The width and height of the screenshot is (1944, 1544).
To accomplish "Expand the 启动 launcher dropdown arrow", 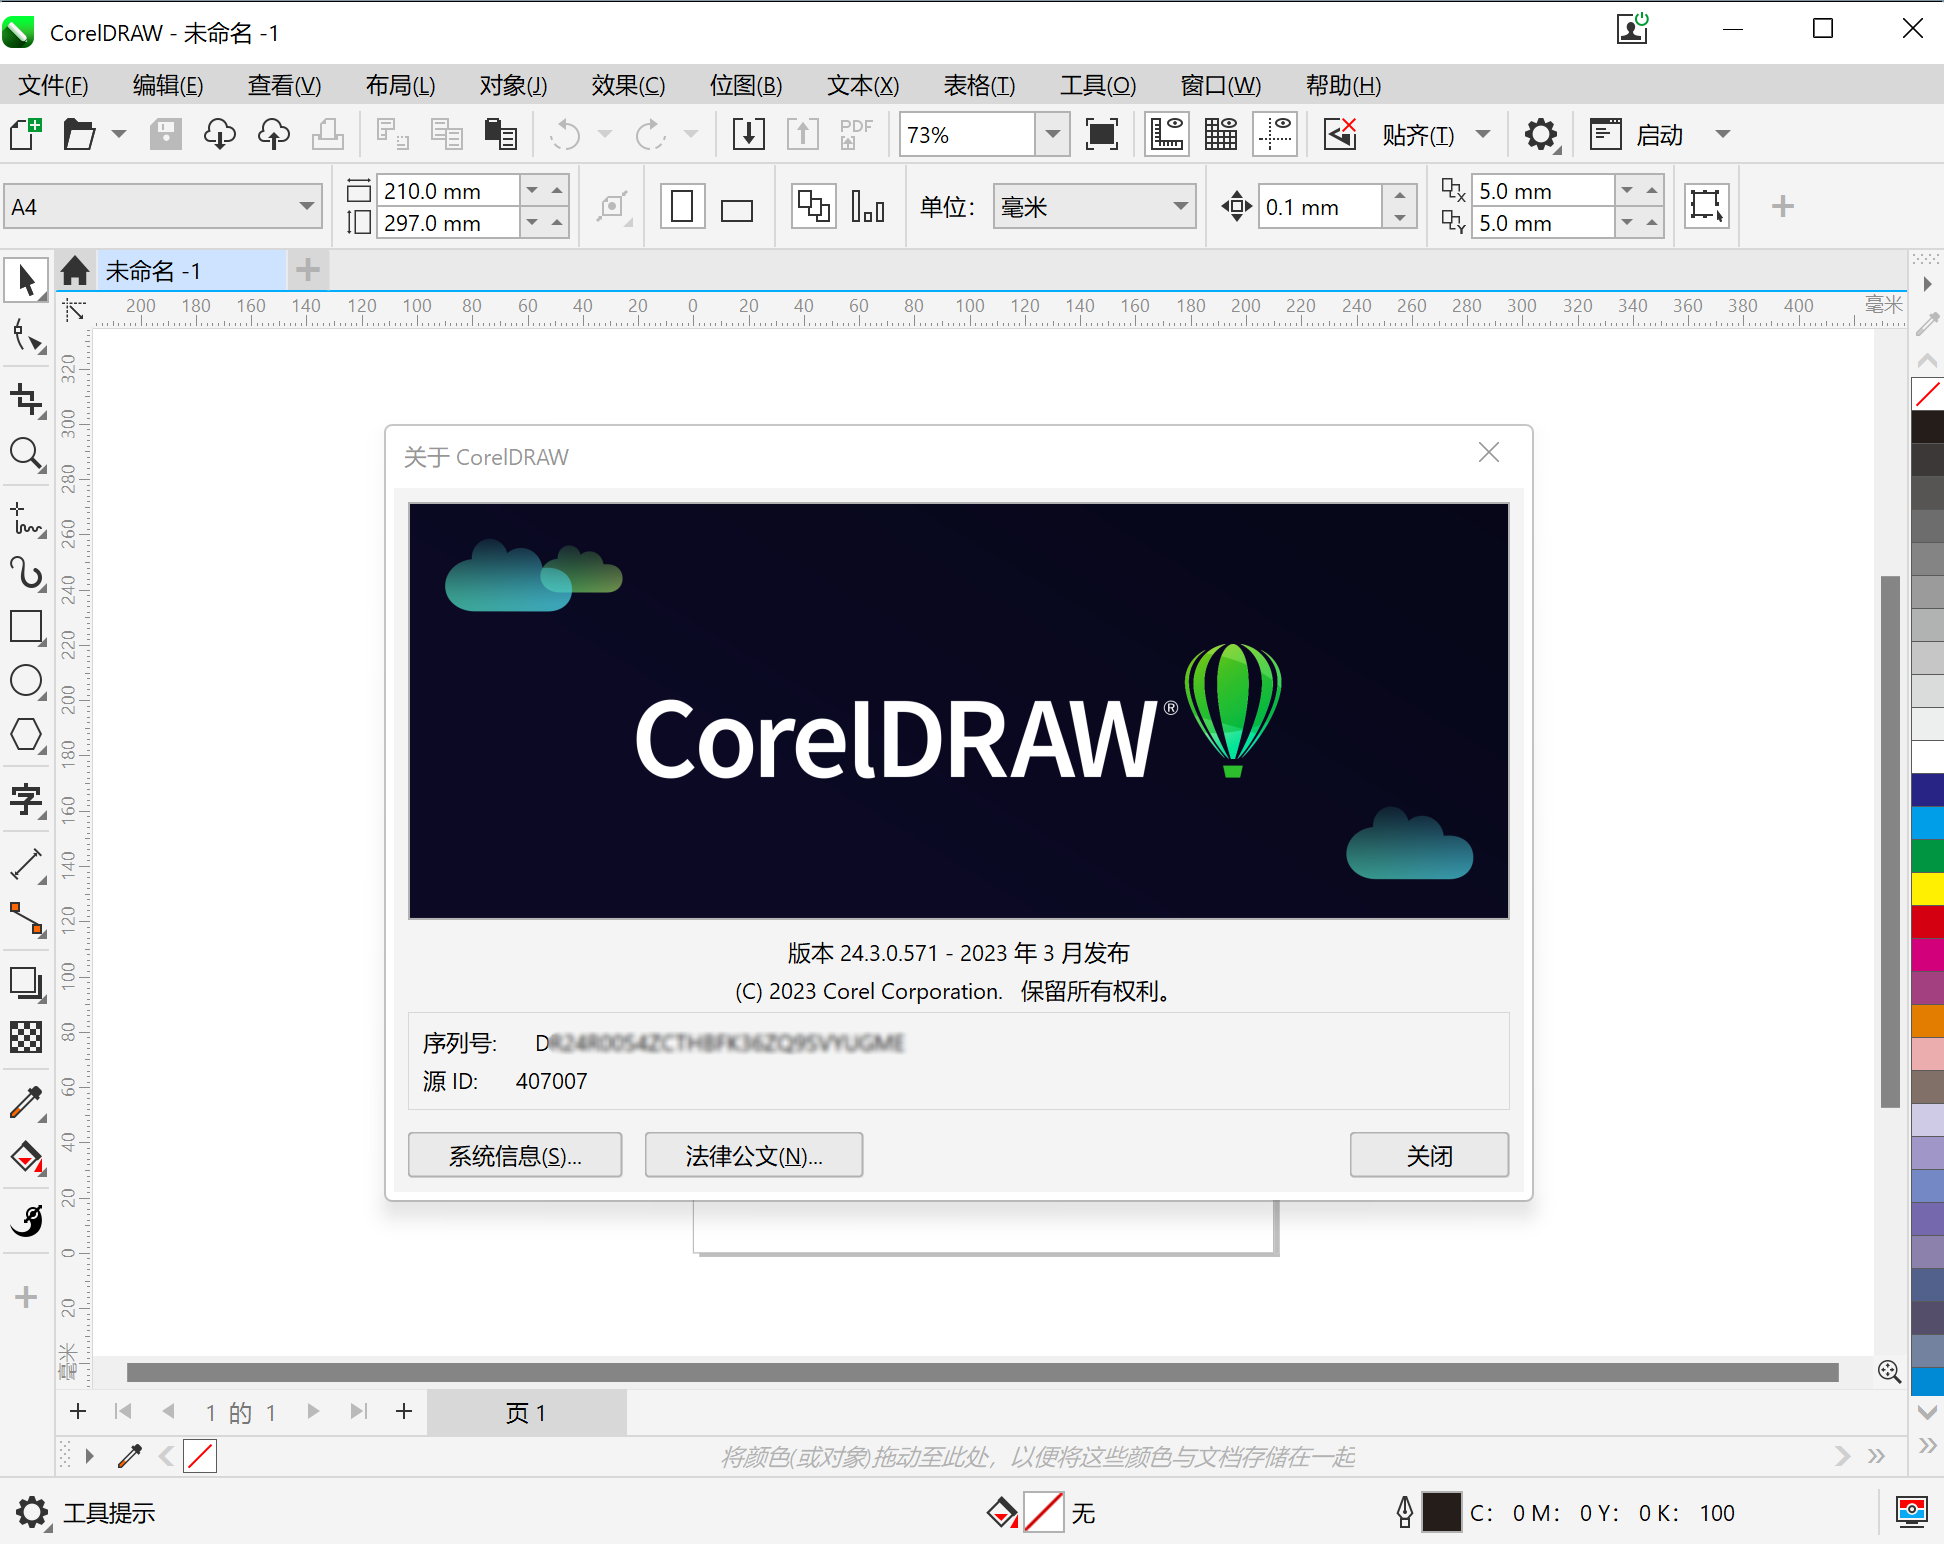I will coord(1722,134).
